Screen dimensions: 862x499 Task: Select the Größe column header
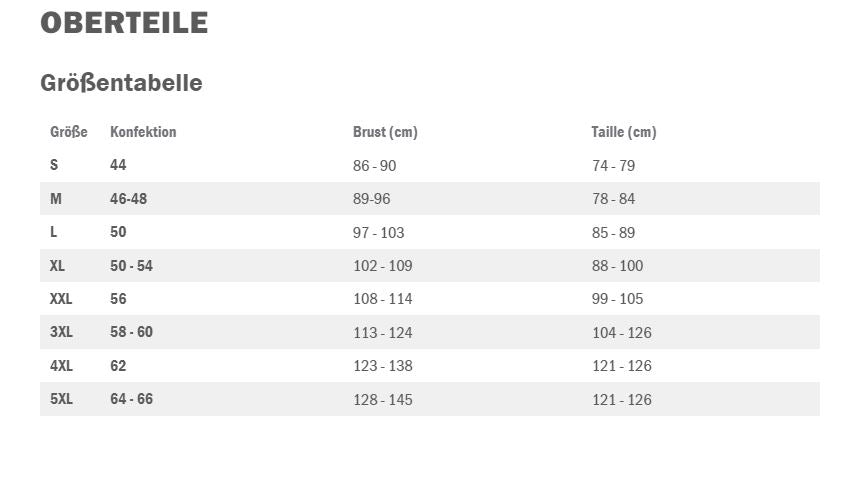coord(69,132)
